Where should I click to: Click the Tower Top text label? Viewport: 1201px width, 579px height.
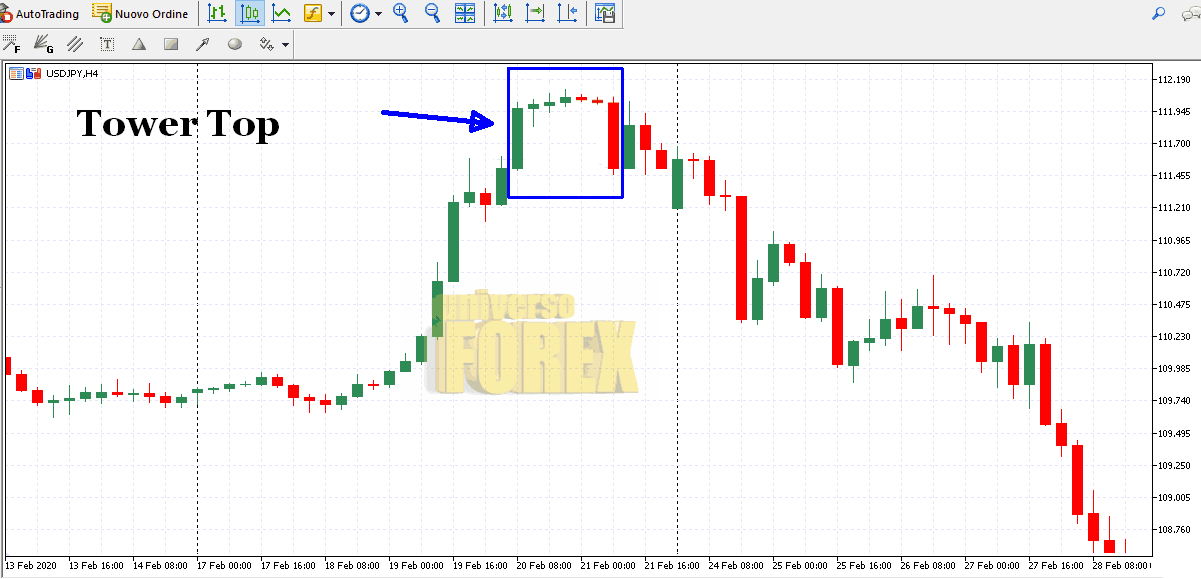coord(178,124)
